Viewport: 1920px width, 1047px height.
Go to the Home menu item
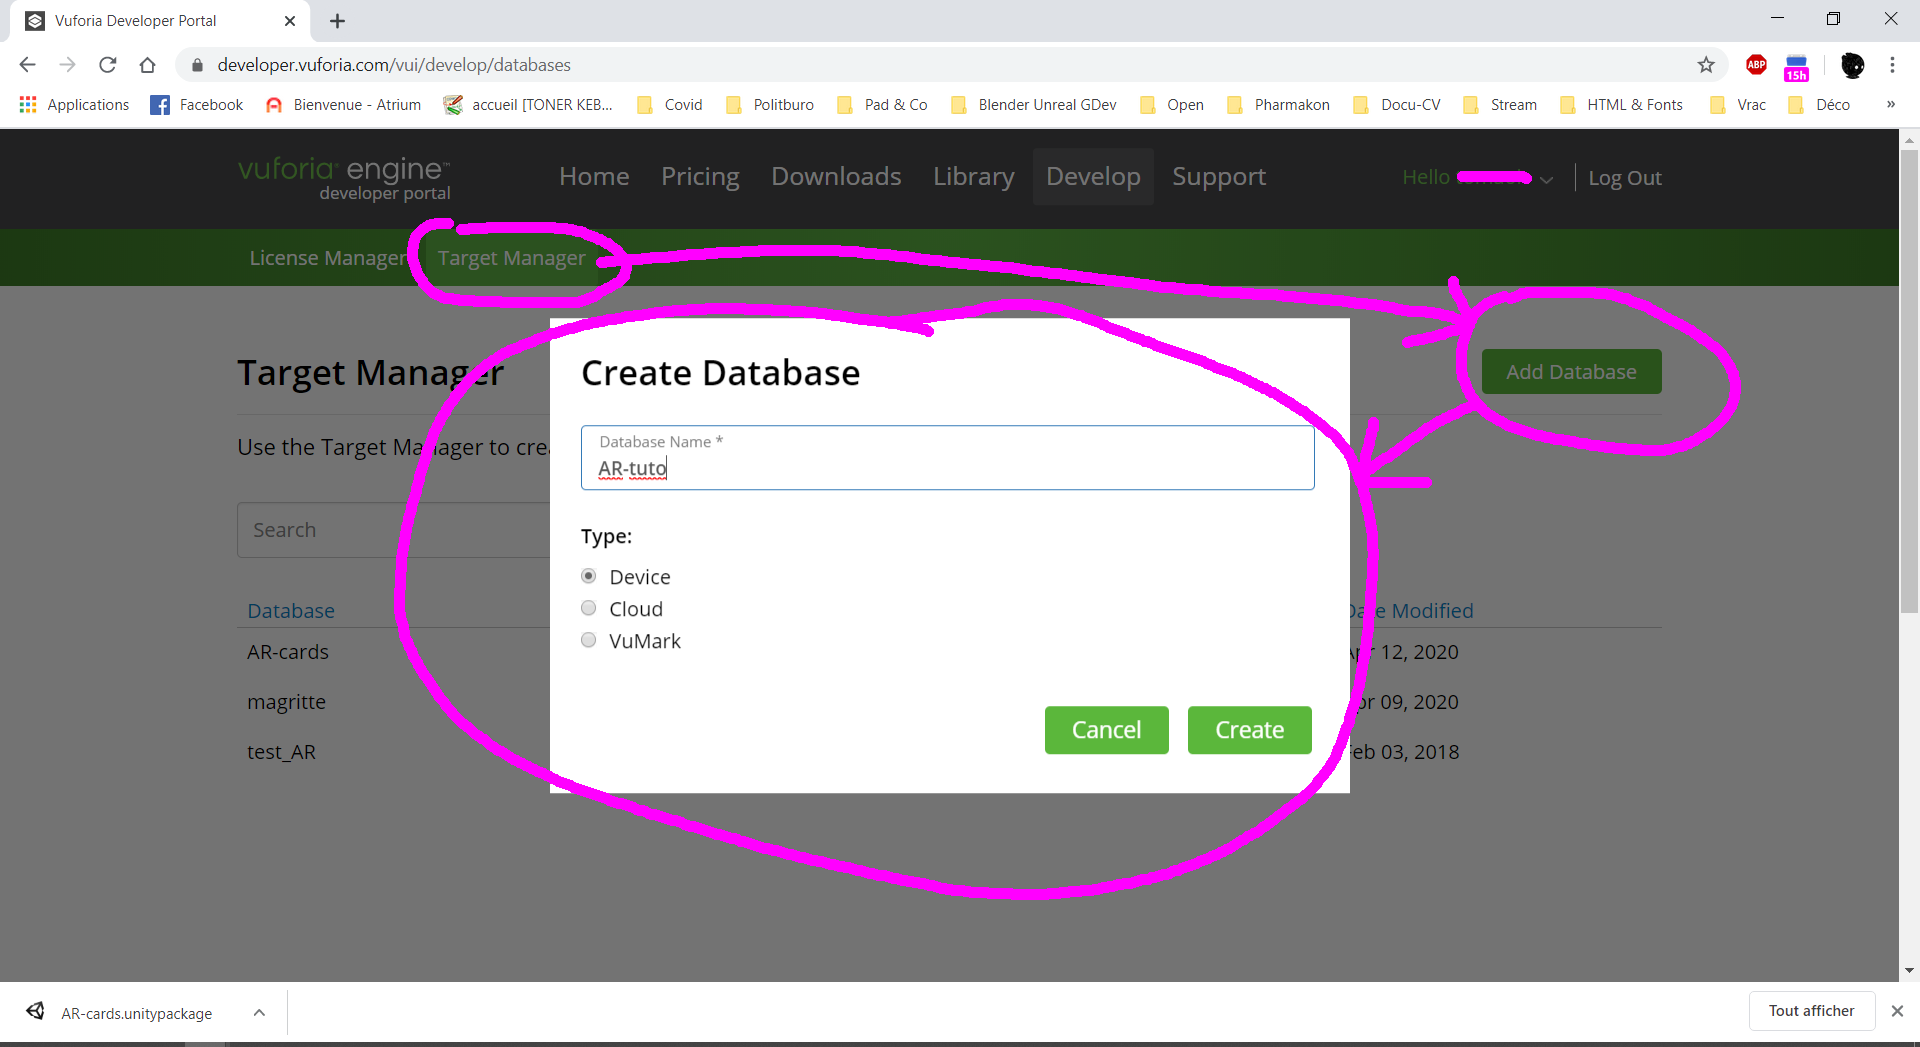coord(594,177)
